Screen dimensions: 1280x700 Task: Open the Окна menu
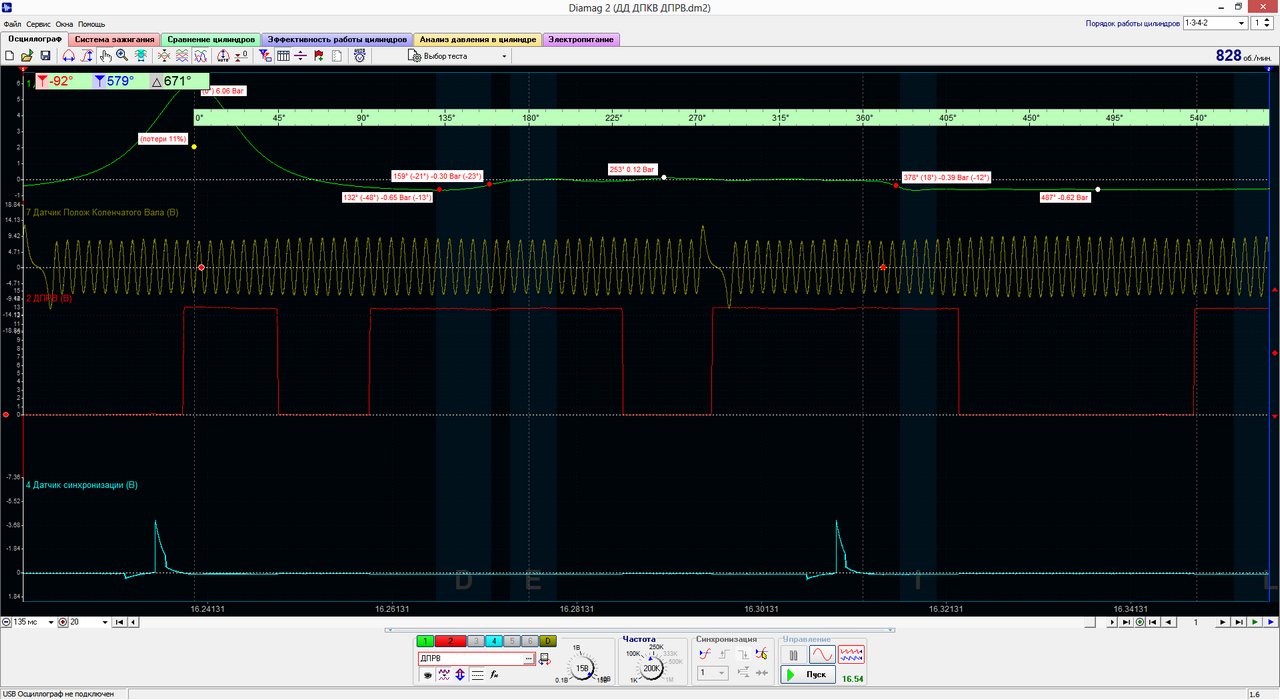64,23
